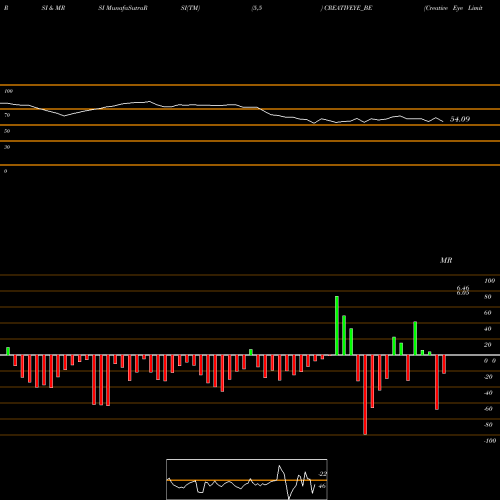The width and height of the screenshot is (500, 500).
Task: Click the 'Creative Eye Limit' company name text
Action: (453, 8)
